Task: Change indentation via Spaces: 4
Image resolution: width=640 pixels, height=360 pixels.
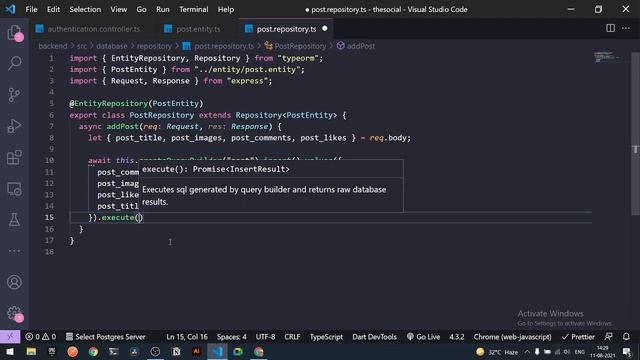Action: coord(231,337)
